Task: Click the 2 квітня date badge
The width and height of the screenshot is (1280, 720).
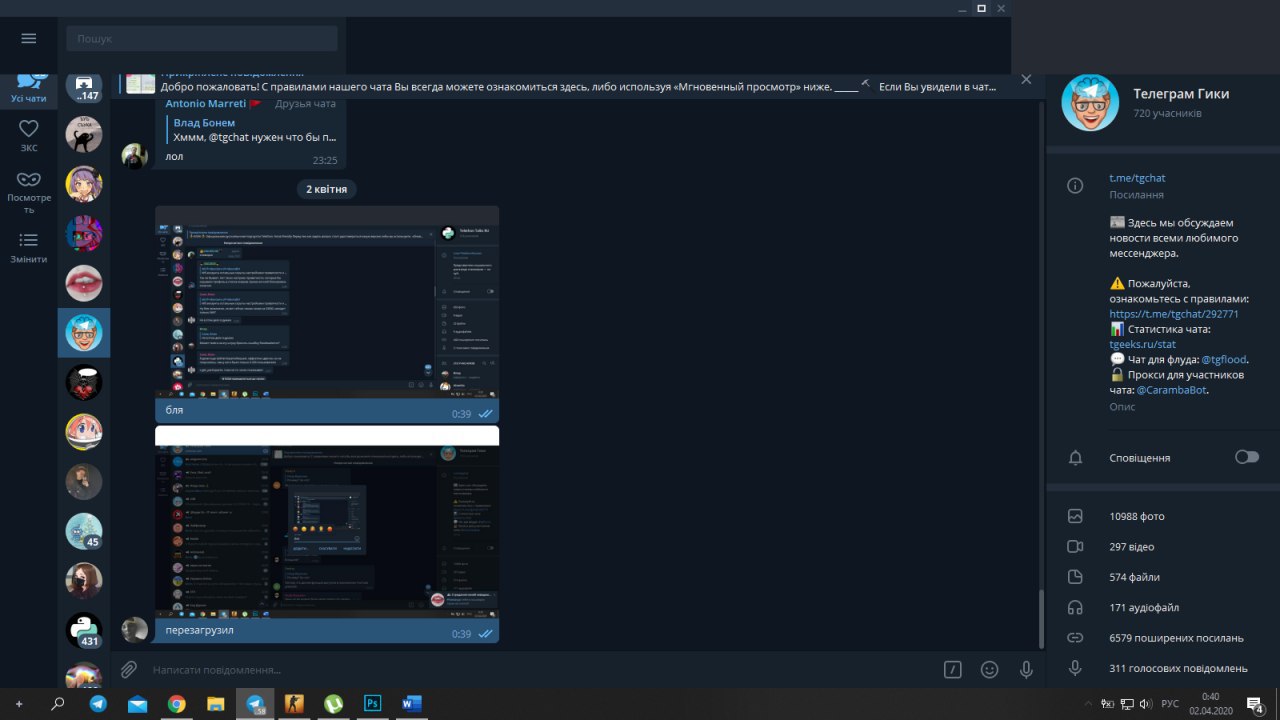Action: pos(327,189)
